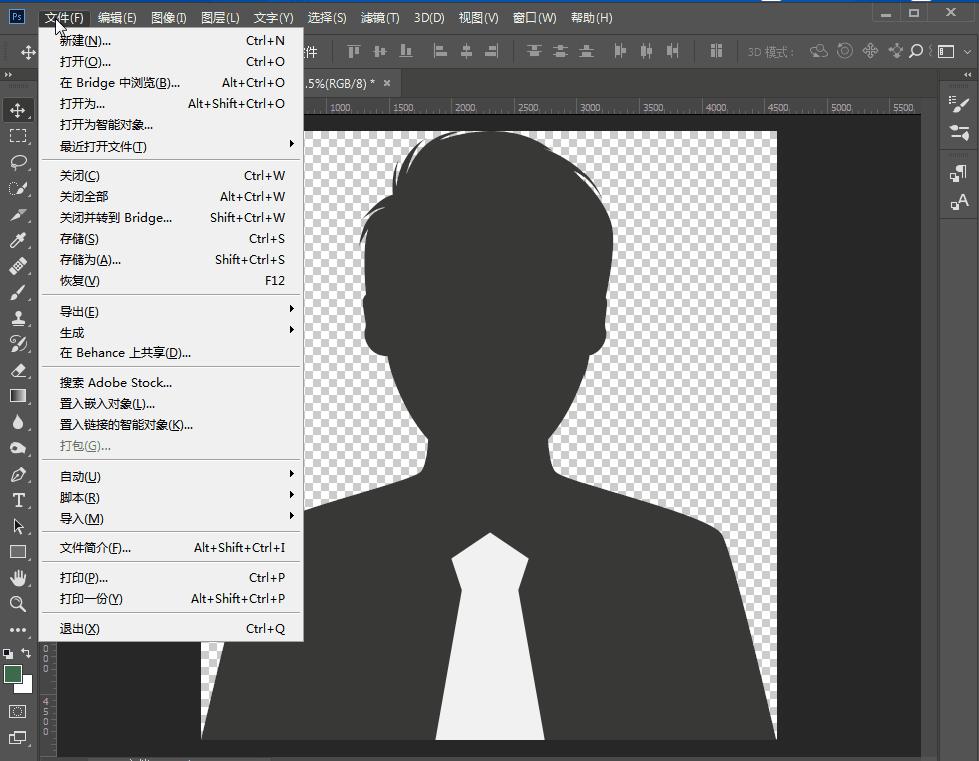Toggle Quick Mask mode
The image size is (979, 761).
(18, 711)
